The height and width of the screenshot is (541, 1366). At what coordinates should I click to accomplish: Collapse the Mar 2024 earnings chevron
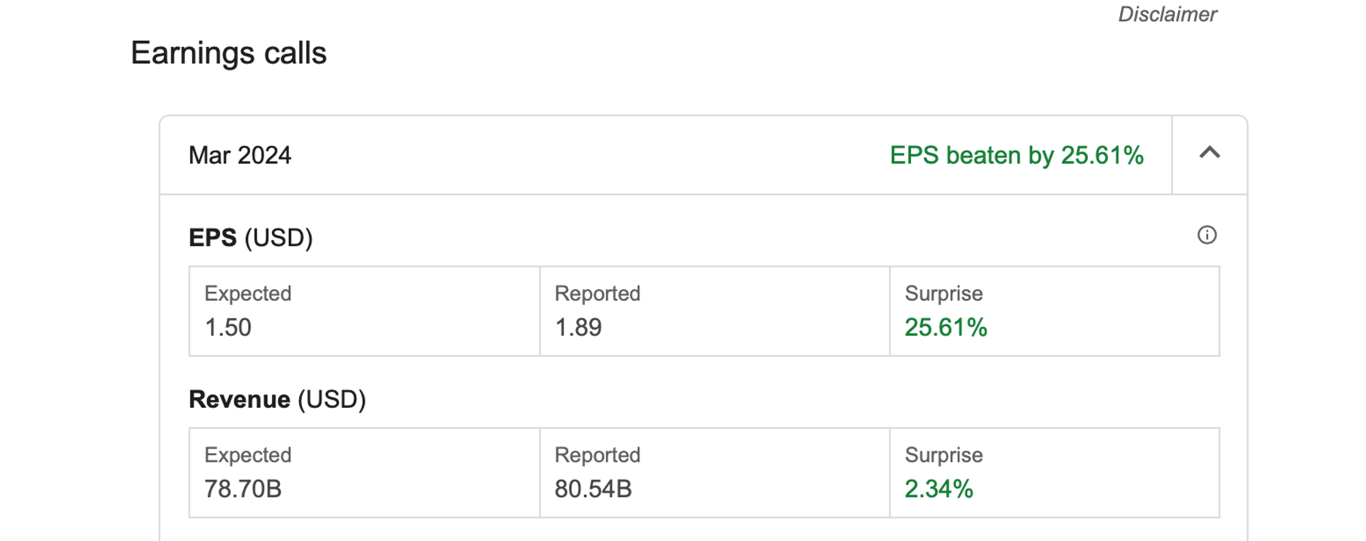point(1209,153)
